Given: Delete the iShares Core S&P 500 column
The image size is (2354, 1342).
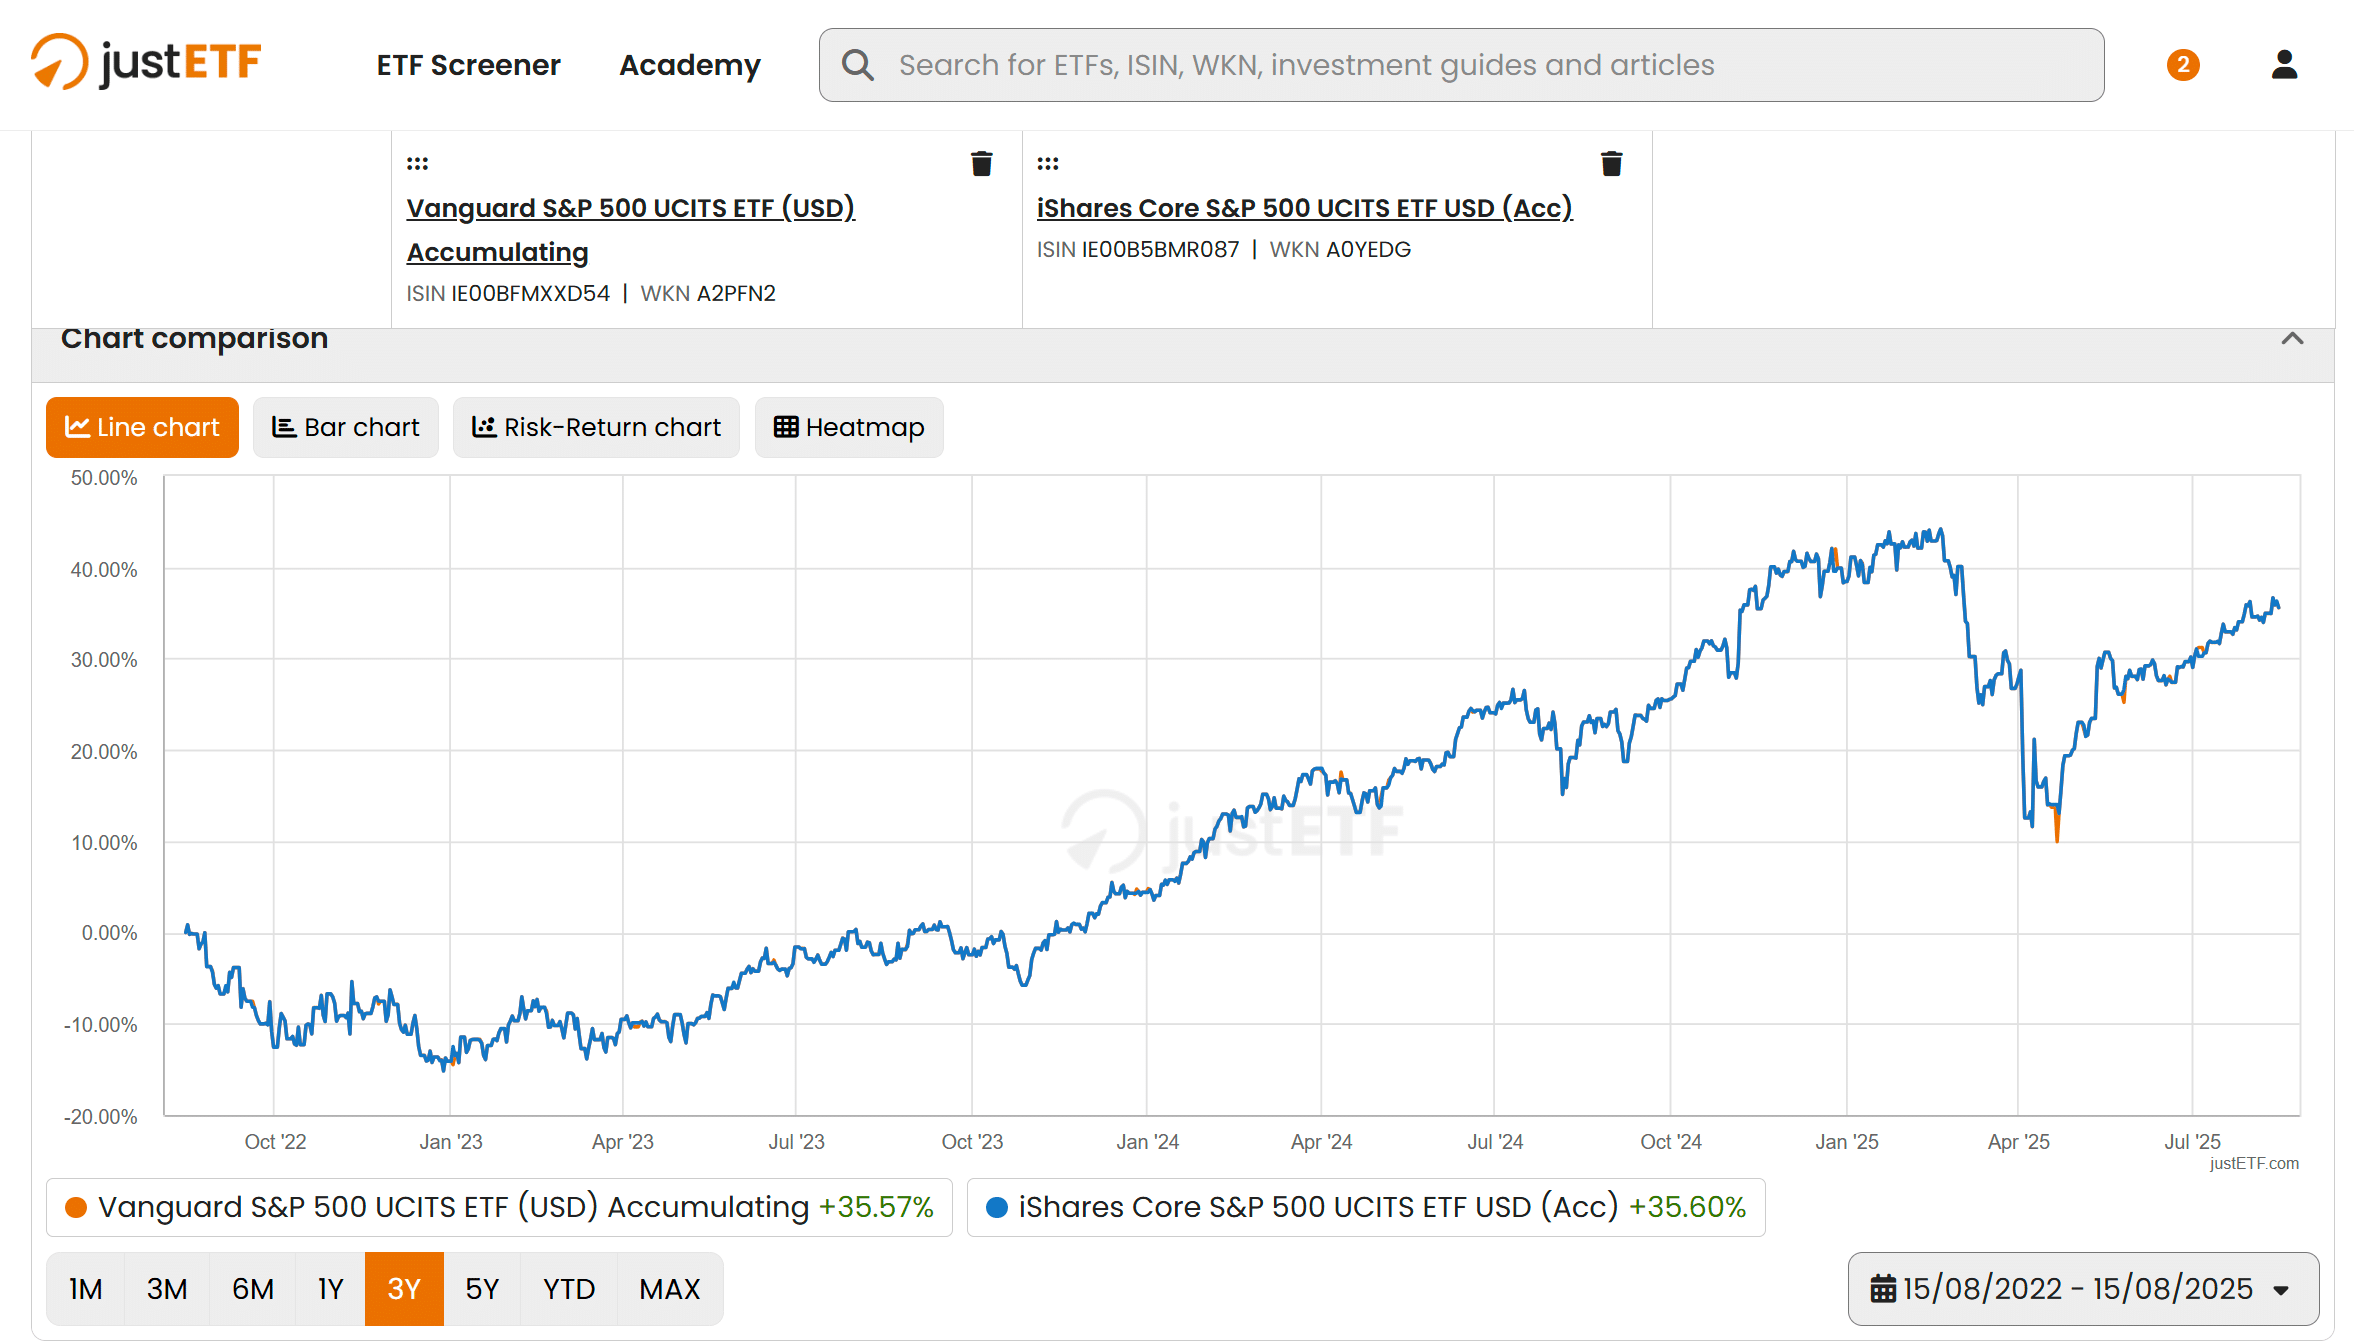Looking at the screenshot, I should pyautogui.click(x=1611, y=163).
